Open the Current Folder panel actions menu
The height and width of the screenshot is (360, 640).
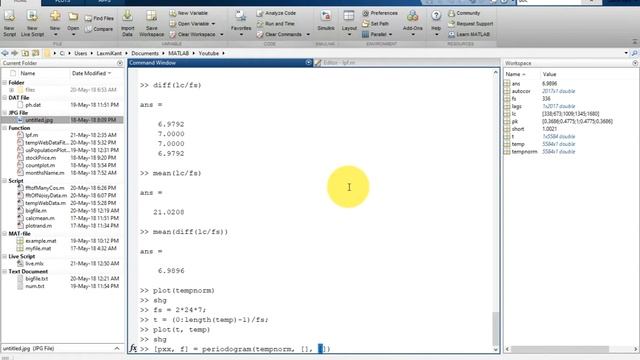tap(120, 63)
